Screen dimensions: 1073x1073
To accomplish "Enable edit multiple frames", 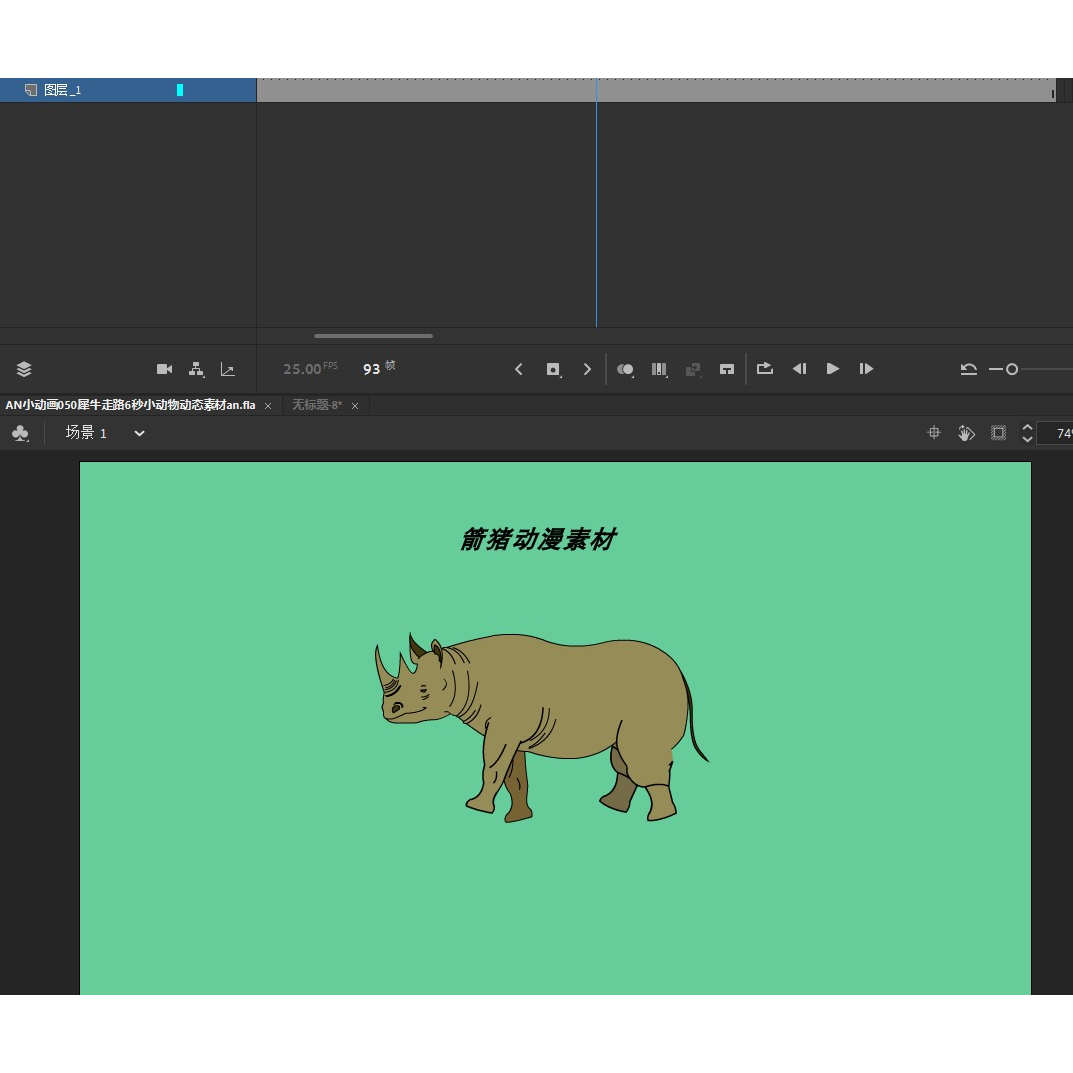I will 659,370.
